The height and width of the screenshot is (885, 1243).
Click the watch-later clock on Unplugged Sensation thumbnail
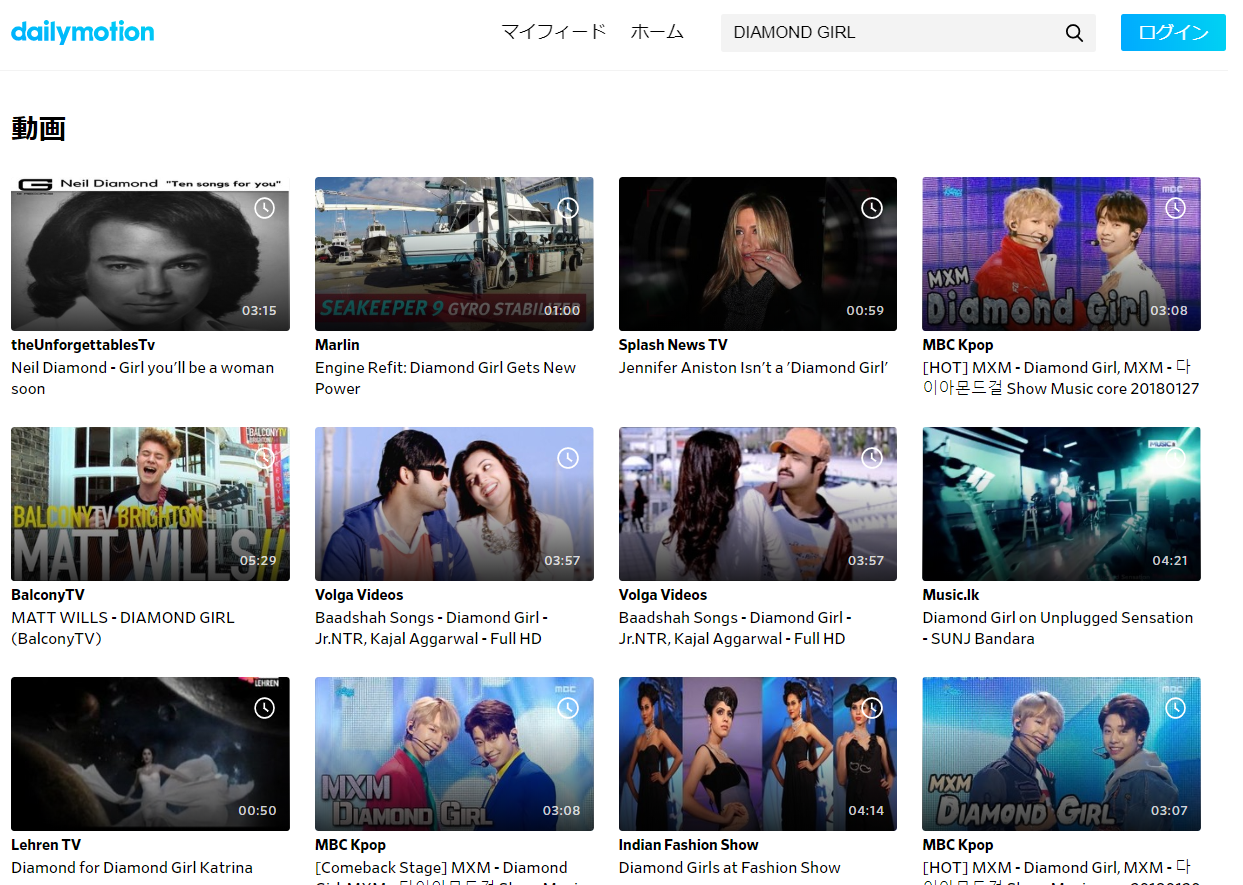pos(1175,458)
